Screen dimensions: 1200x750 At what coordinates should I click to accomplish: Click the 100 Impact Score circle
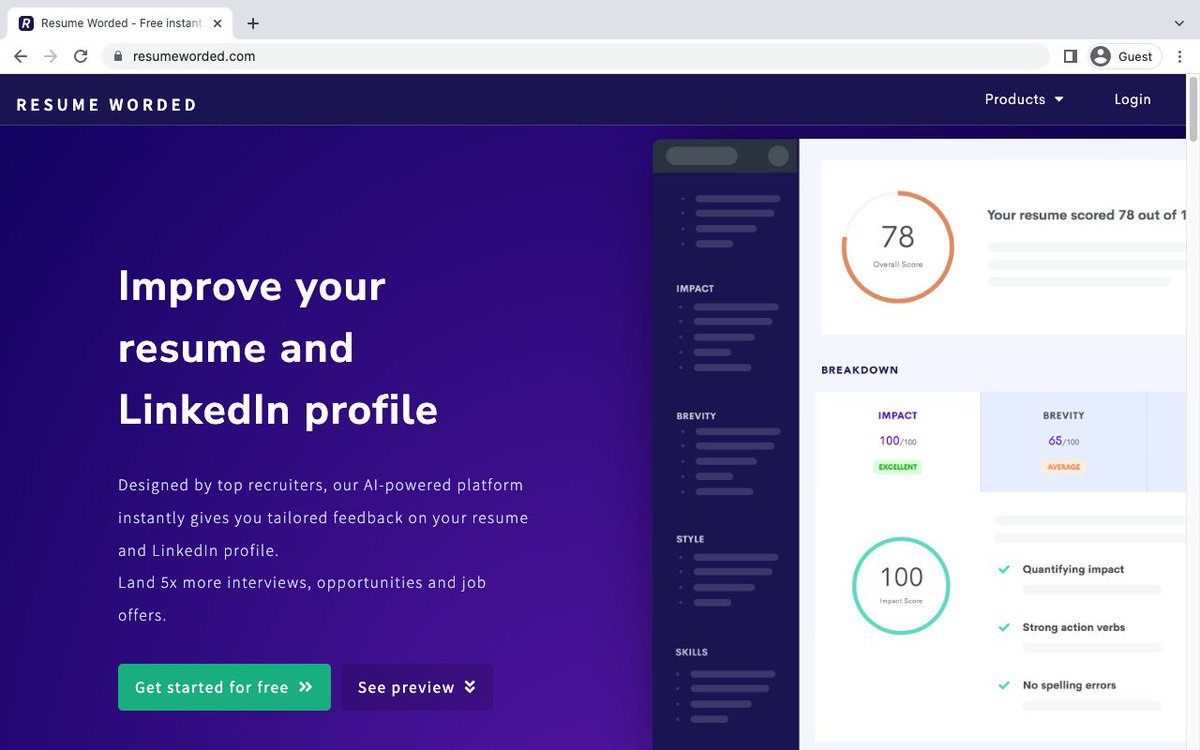[901, 586]
